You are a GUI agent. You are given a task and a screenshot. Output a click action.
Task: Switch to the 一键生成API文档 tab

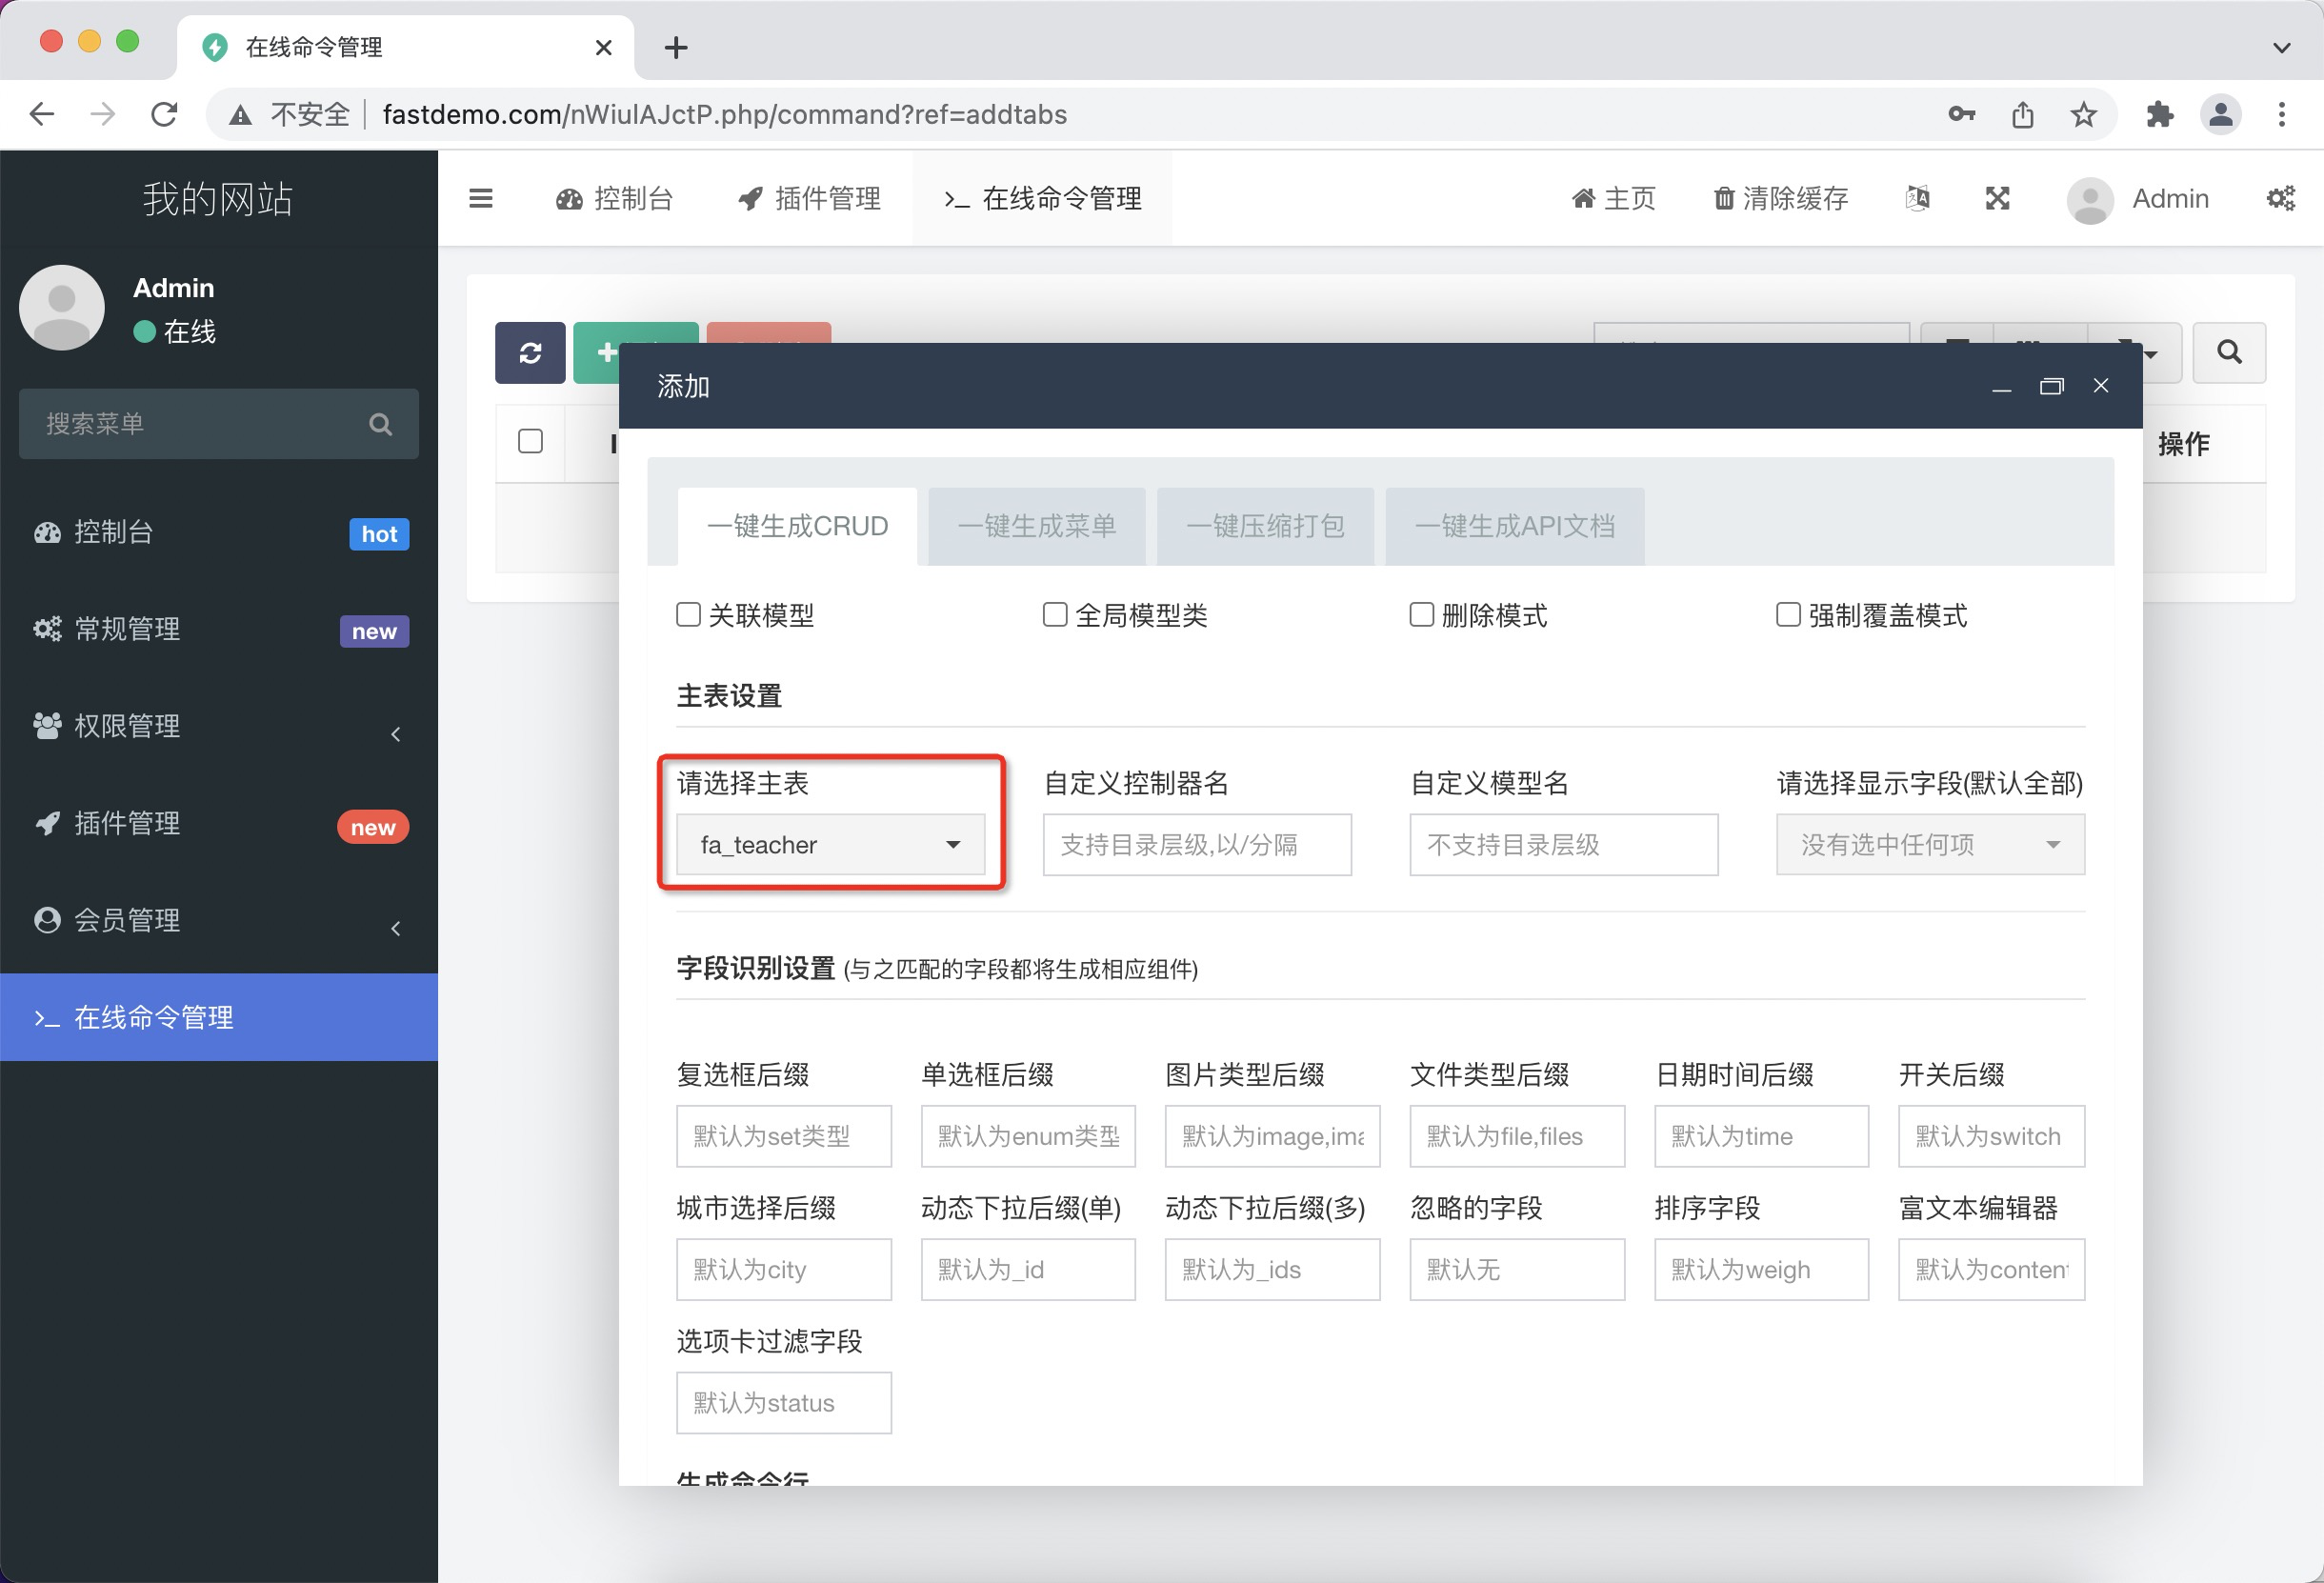coord(1514,526)
